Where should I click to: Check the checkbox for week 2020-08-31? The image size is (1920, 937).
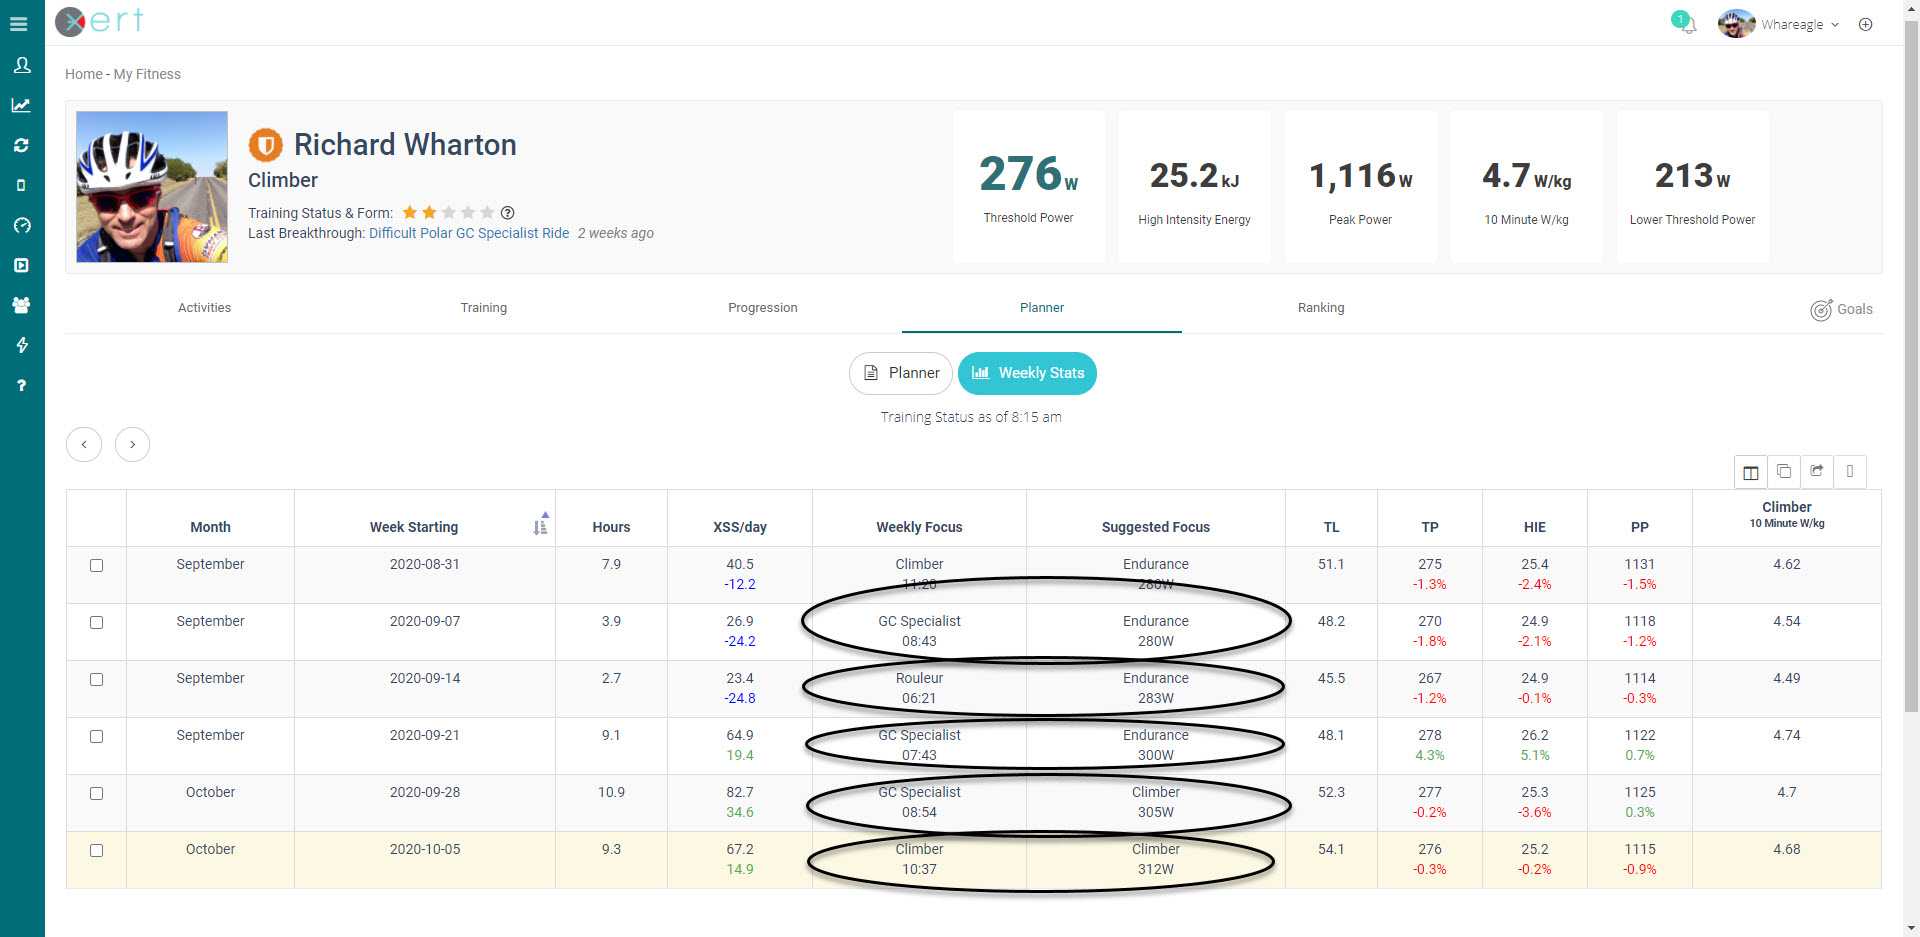click(96, 565)
